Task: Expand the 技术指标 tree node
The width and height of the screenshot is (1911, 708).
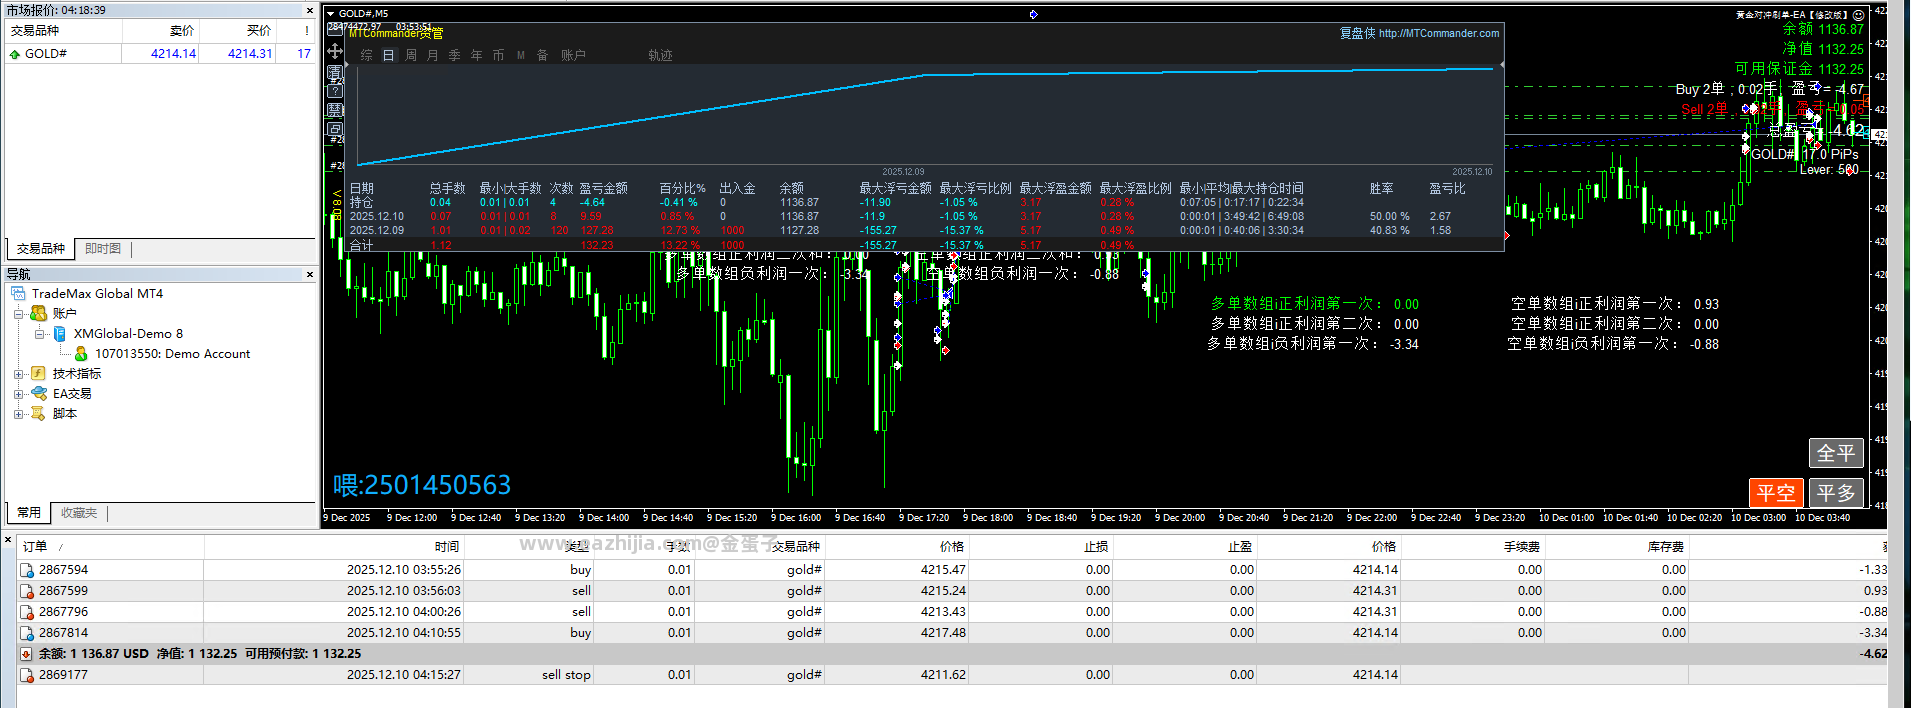Action: 18,373
